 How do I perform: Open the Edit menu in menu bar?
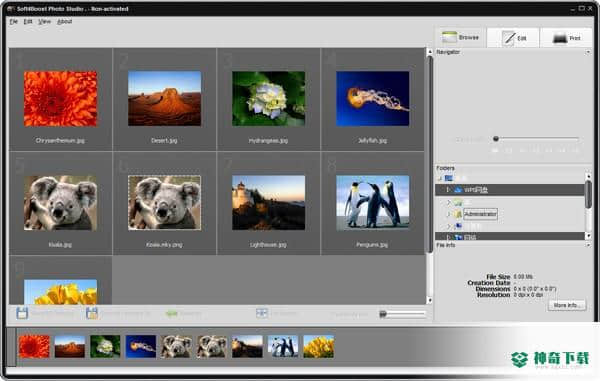[x=28, y=21]
